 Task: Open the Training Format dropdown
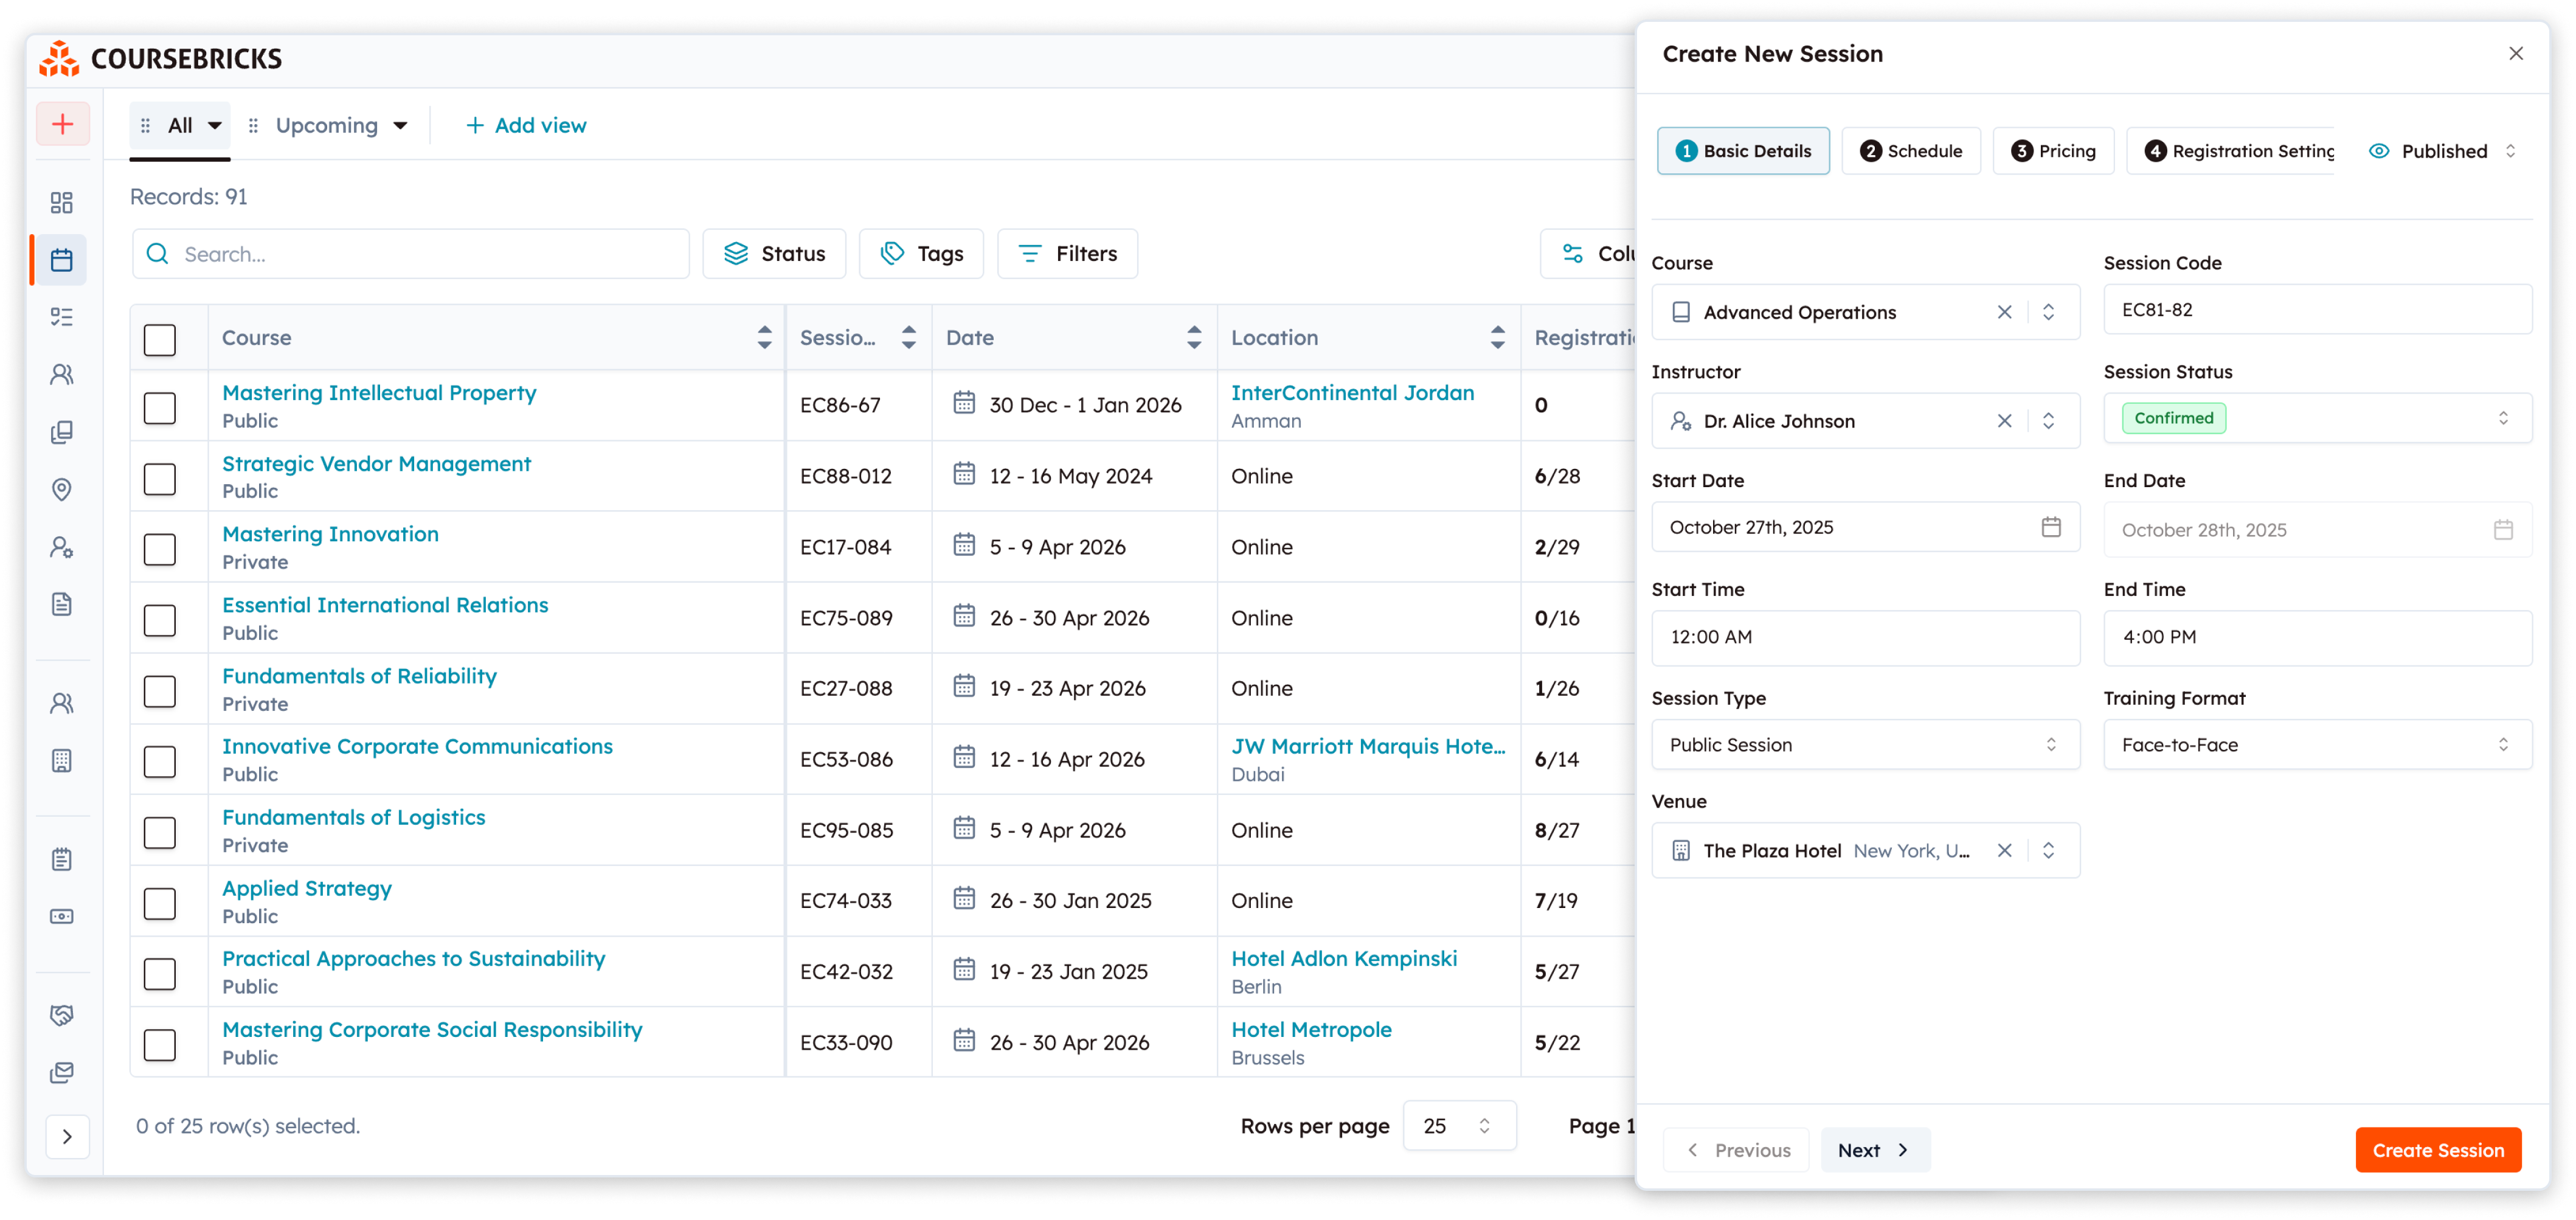coord(2316,744)
